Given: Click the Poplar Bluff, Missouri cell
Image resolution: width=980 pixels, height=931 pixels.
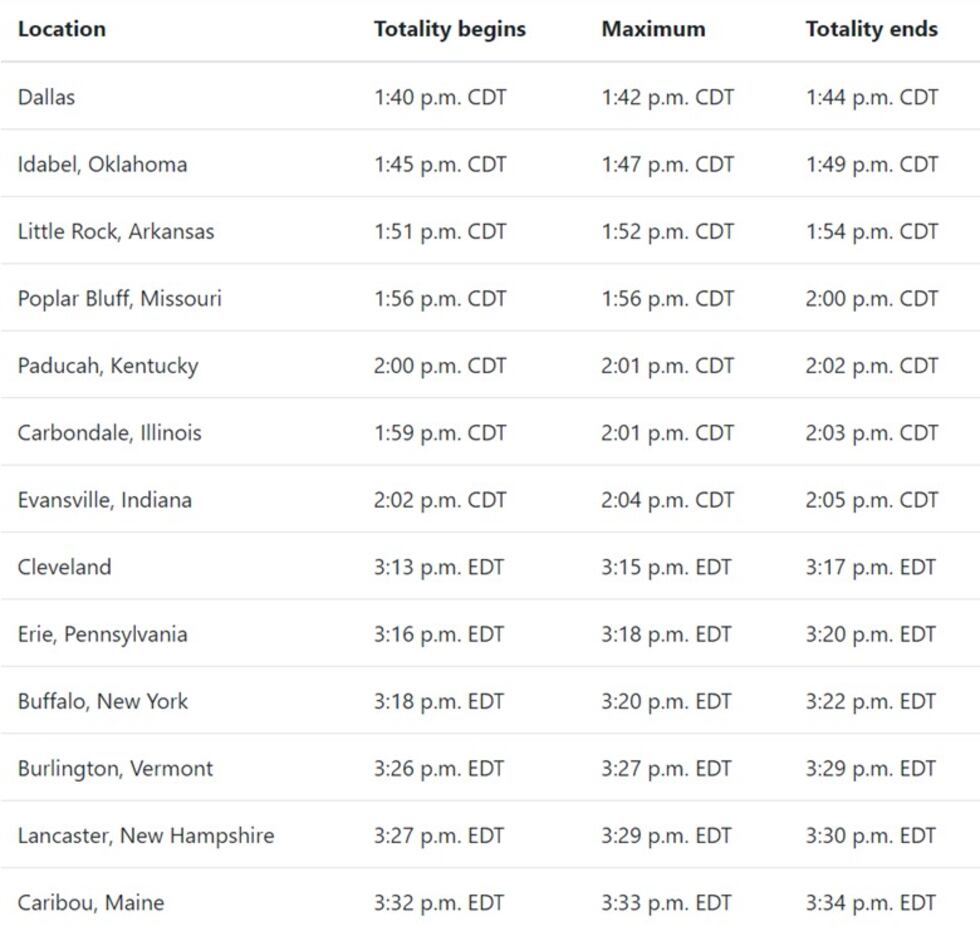Looking at the screenshot, I should [119, 298].
